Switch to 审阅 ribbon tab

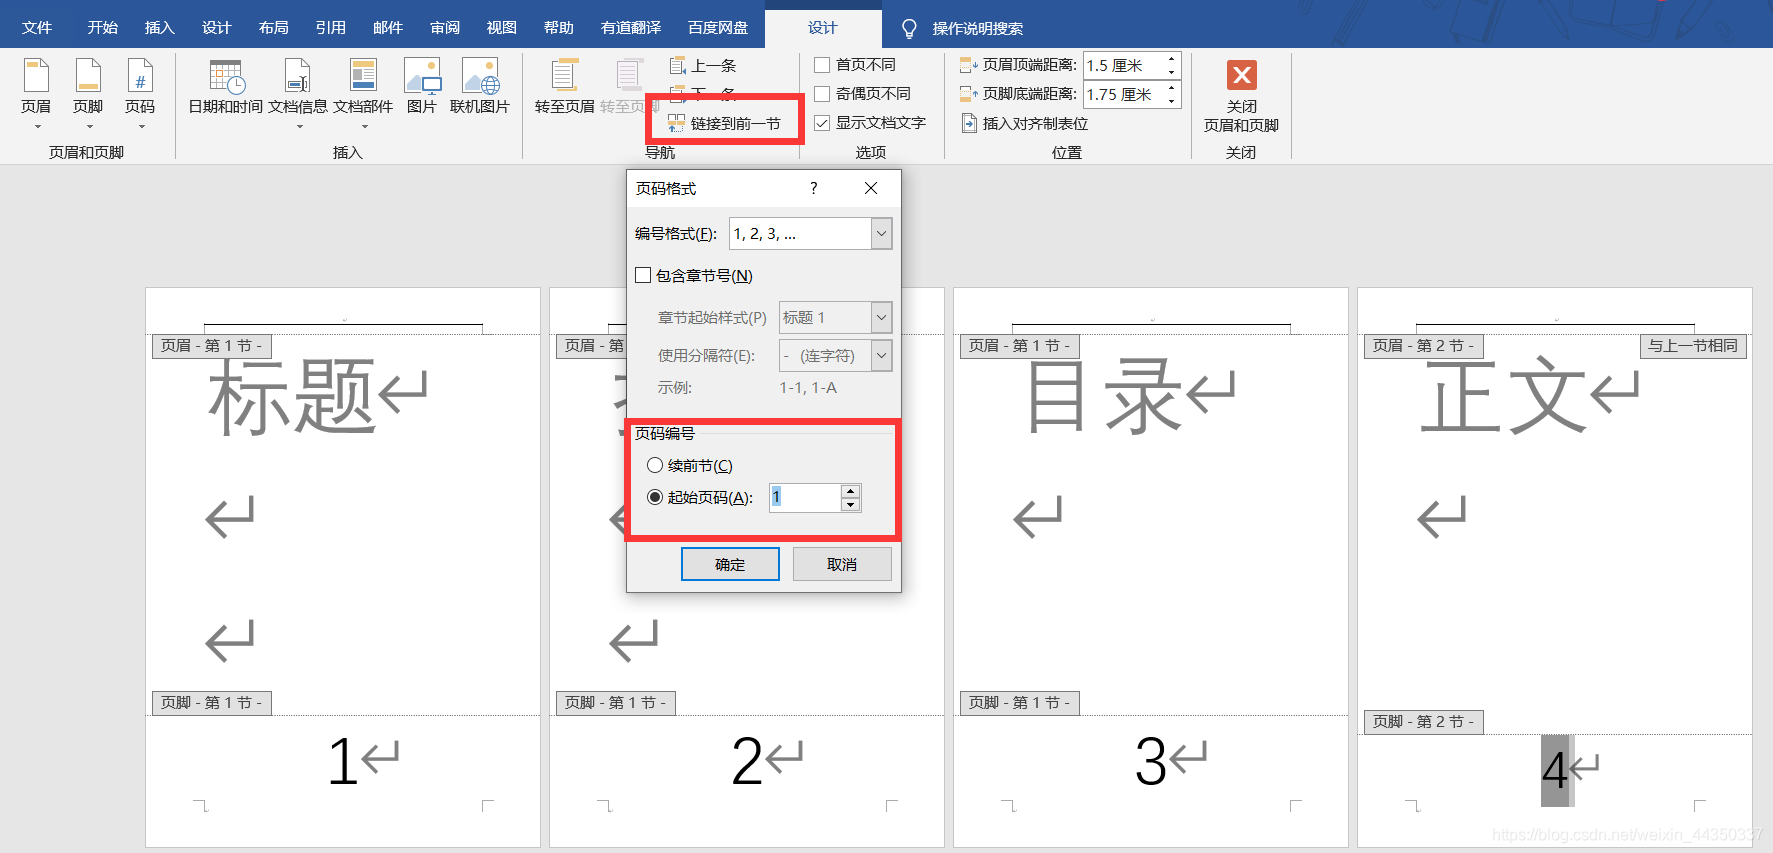pyautogui.click(x=445, y=28)
